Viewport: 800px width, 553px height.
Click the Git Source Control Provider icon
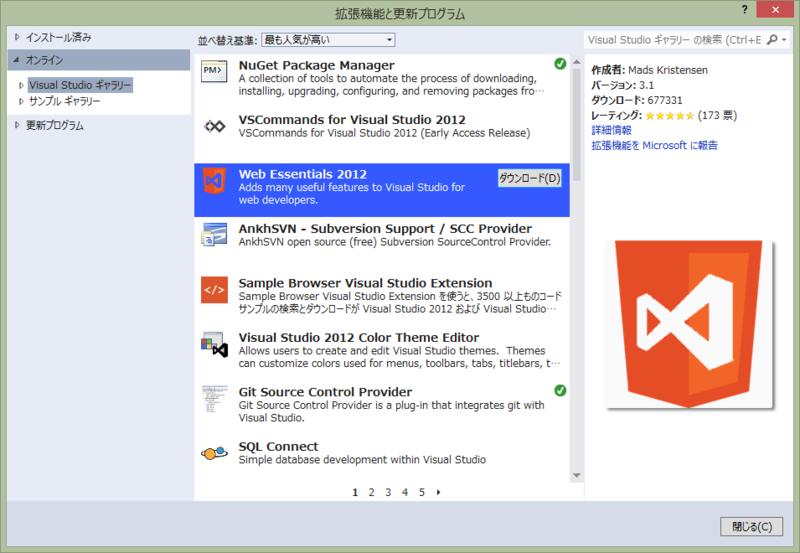click(214, 399)
